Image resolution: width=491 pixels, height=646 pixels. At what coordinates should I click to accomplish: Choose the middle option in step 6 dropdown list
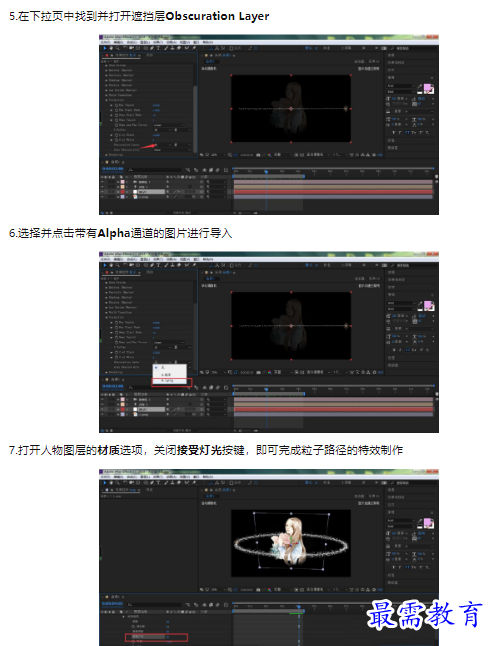coord(170,374)
